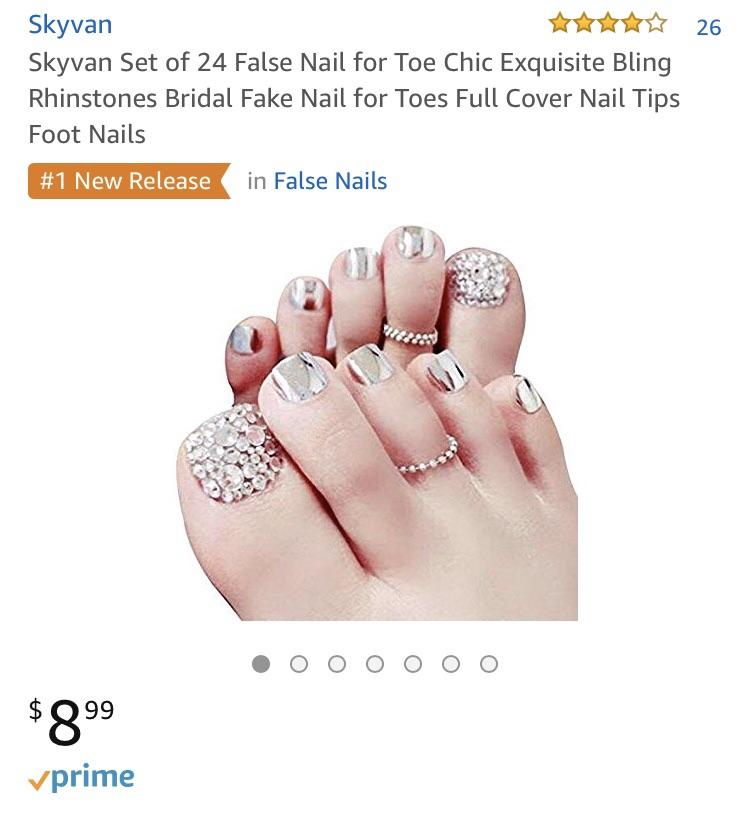750x822 pixels.
Task: Select the first carousel dot indicator
Action: tap(262, 662)
